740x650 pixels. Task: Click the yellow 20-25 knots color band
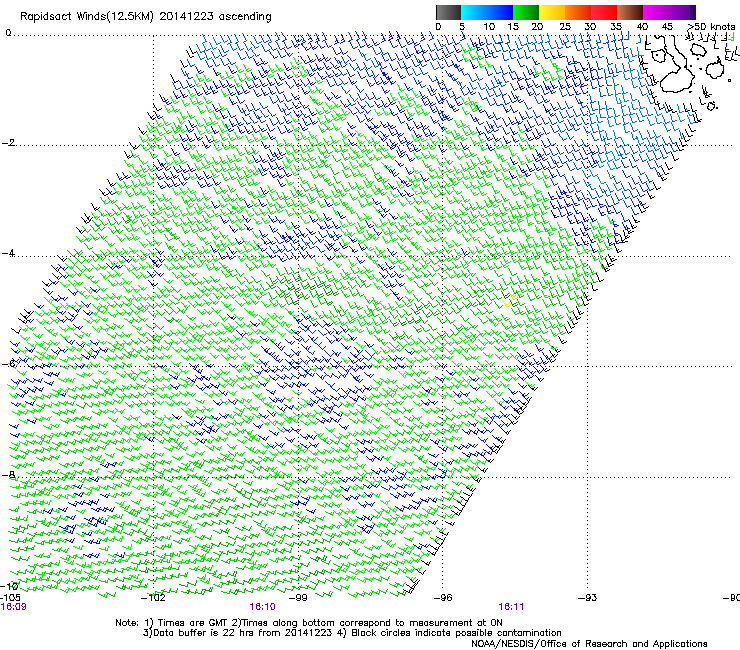(x=552, y=12)
